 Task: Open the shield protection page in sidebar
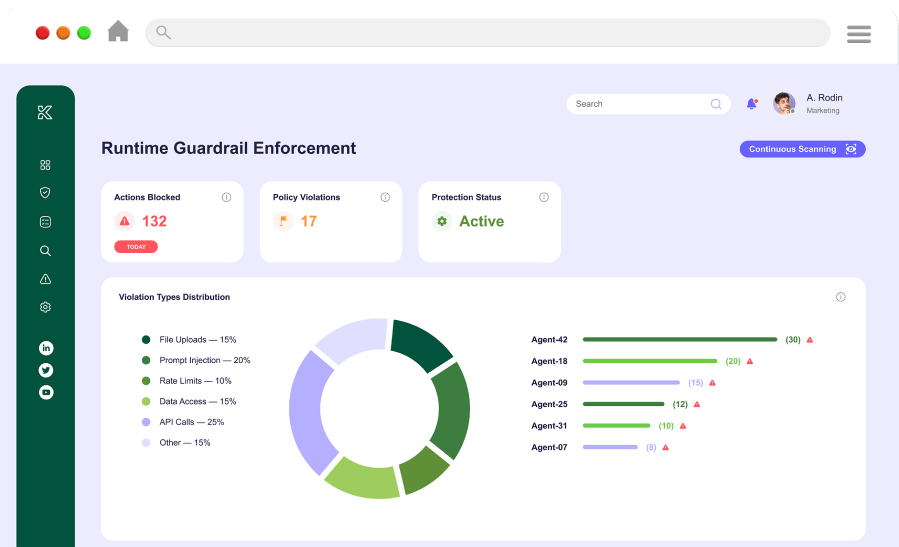click(x=45, y=193)
